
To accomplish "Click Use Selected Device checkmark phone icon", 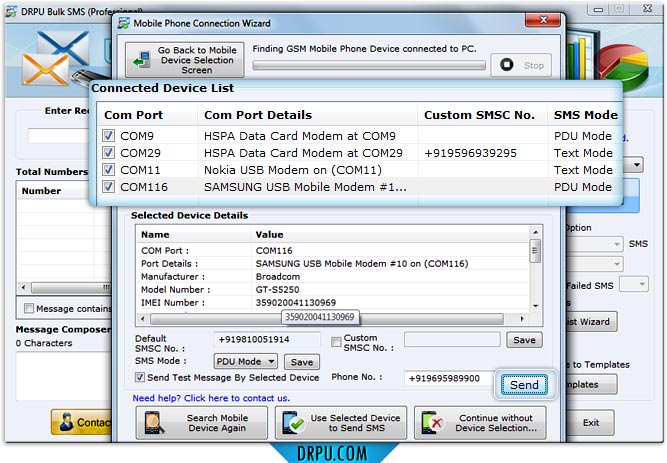I will coord(293,423).
